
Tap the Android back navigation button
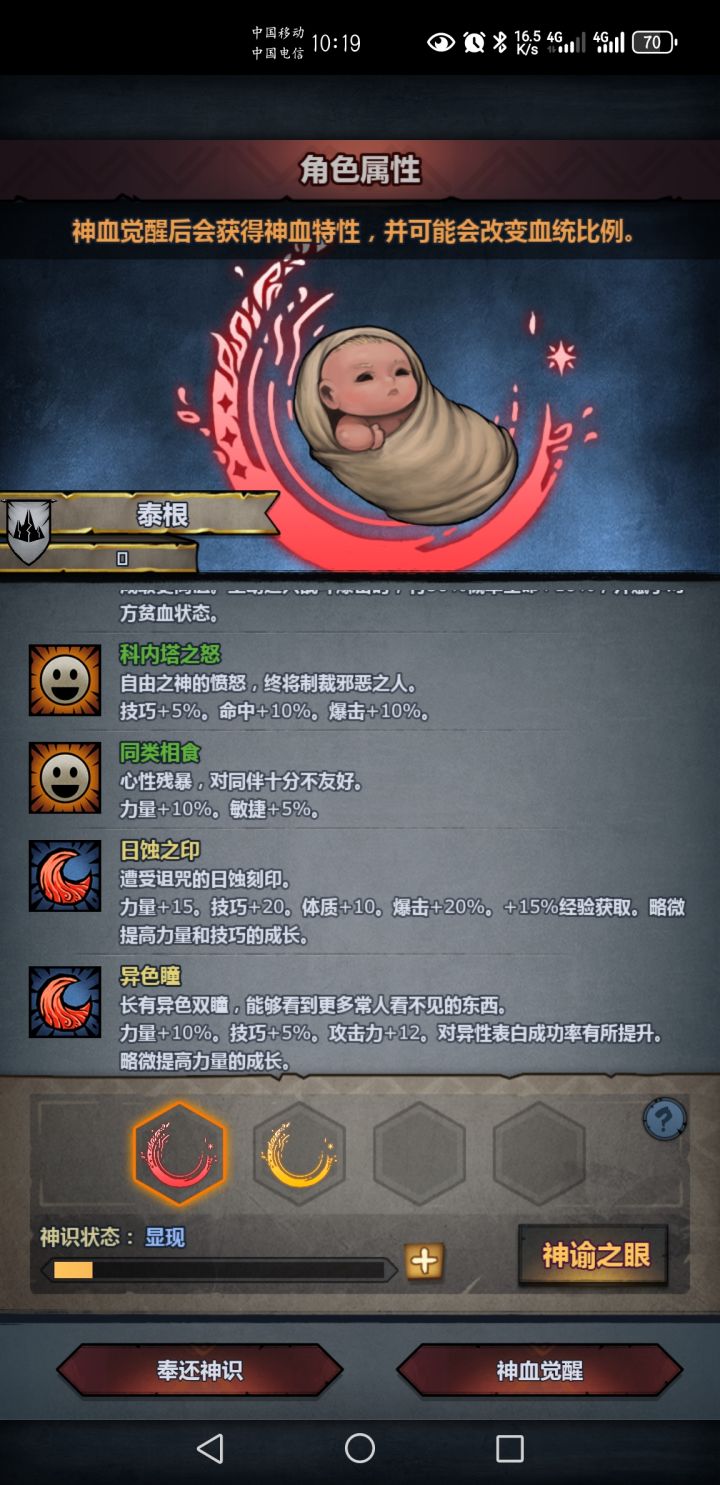pyautogui.click(x=210, y=1448)
